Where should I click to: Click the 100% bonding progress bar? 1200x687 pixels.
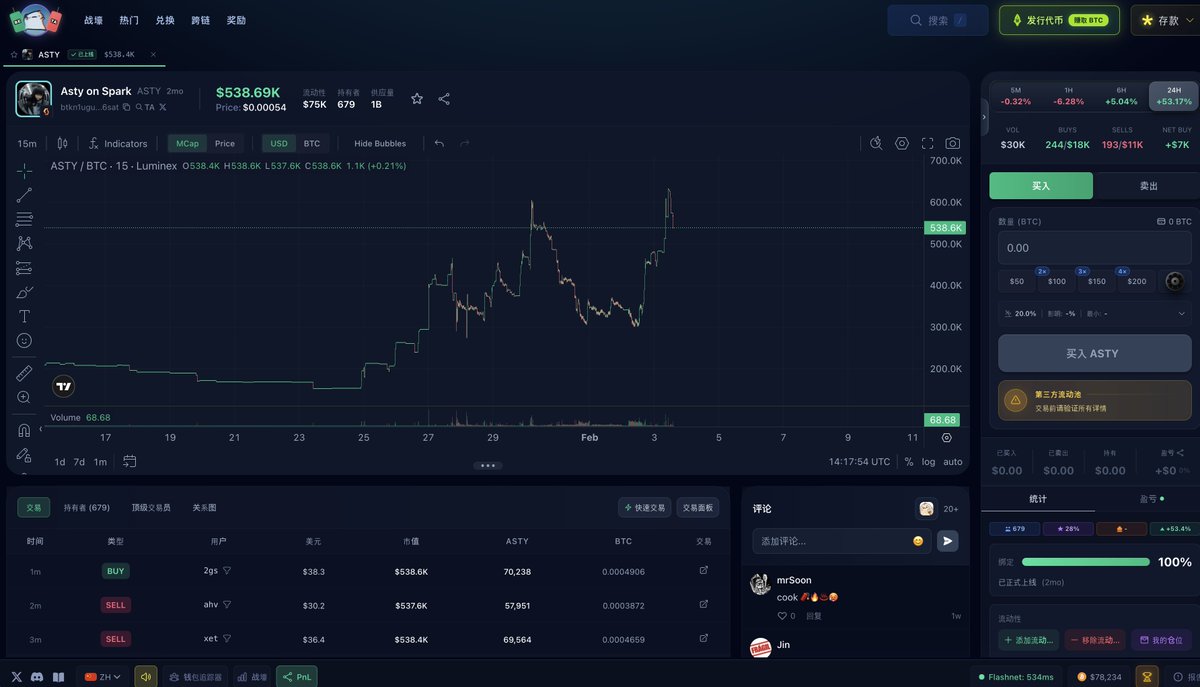pos(1086,562)
